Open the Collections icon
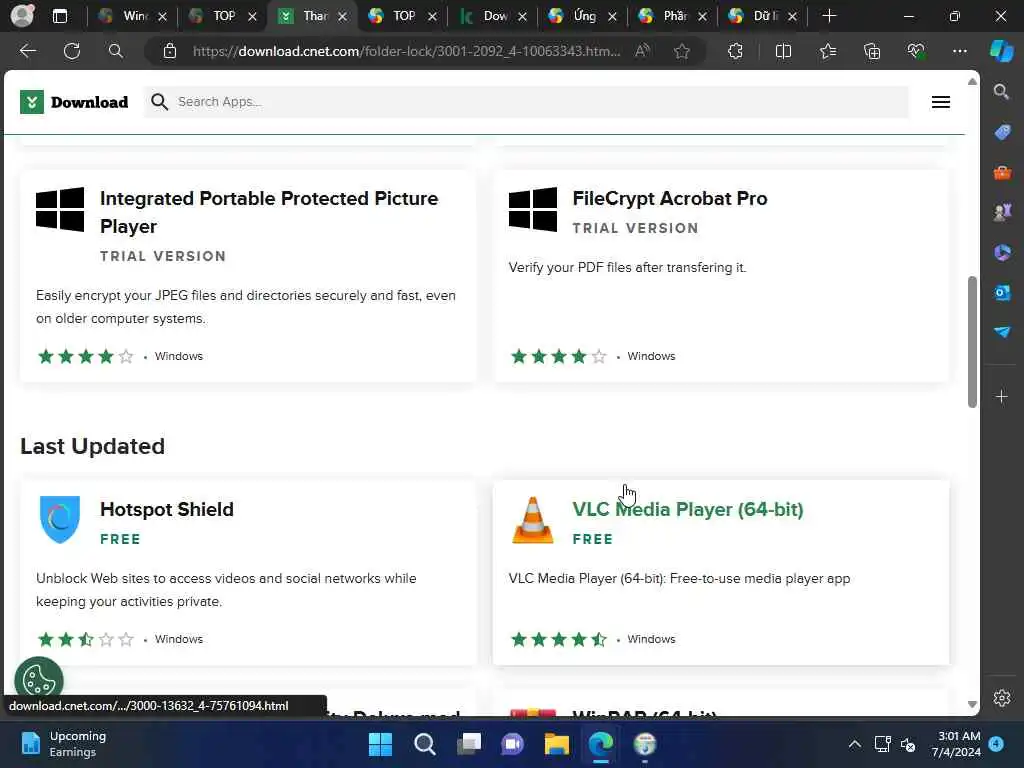This screenshot has height=768, width=1024. click(872, 51)
